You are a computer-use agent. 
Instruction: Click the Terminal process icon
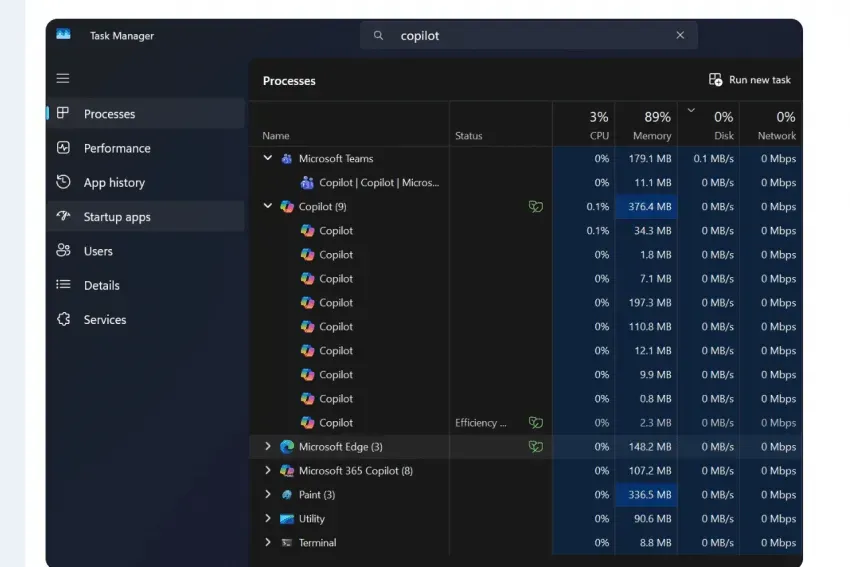click(287, 542)
